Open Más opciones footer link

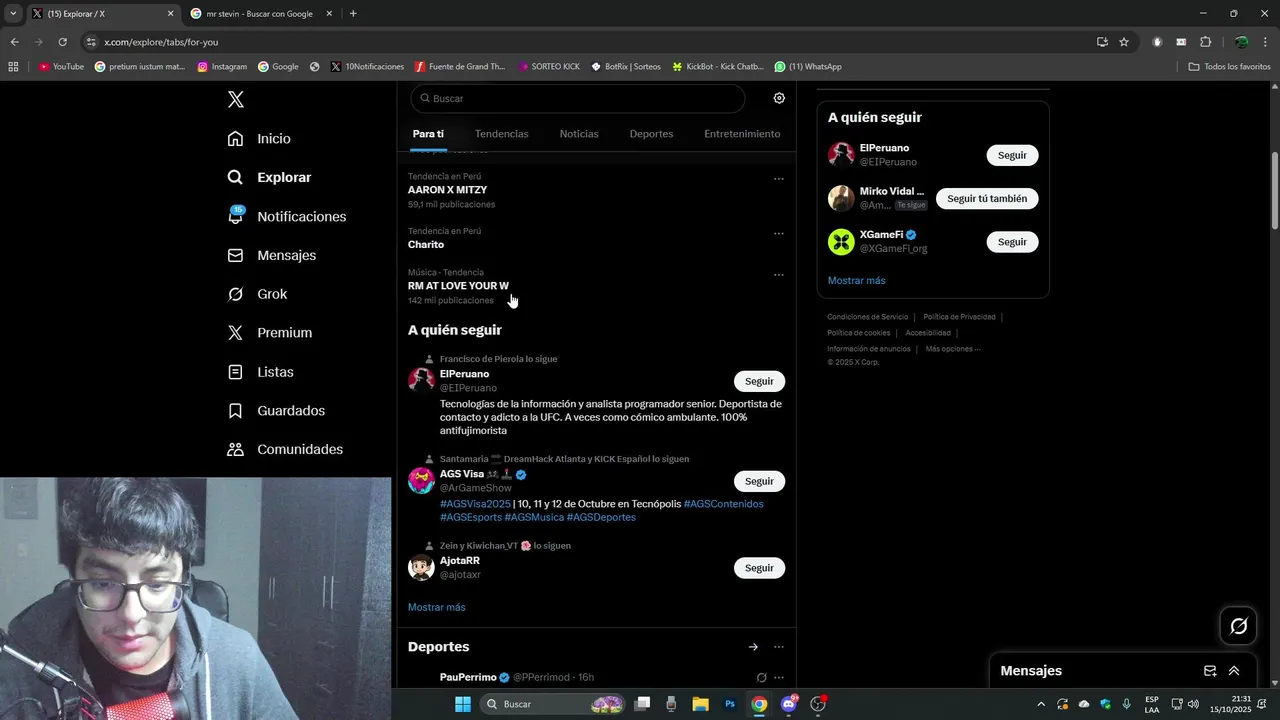pyautogui.click(x=953, y=349)
